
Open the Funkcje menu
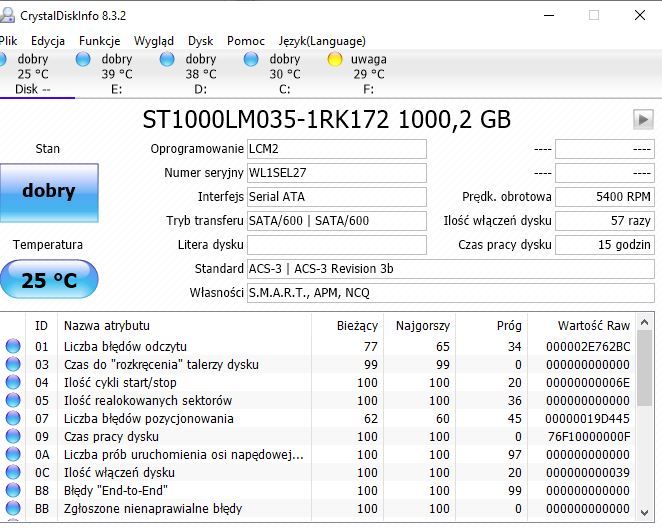coord(99,41)
